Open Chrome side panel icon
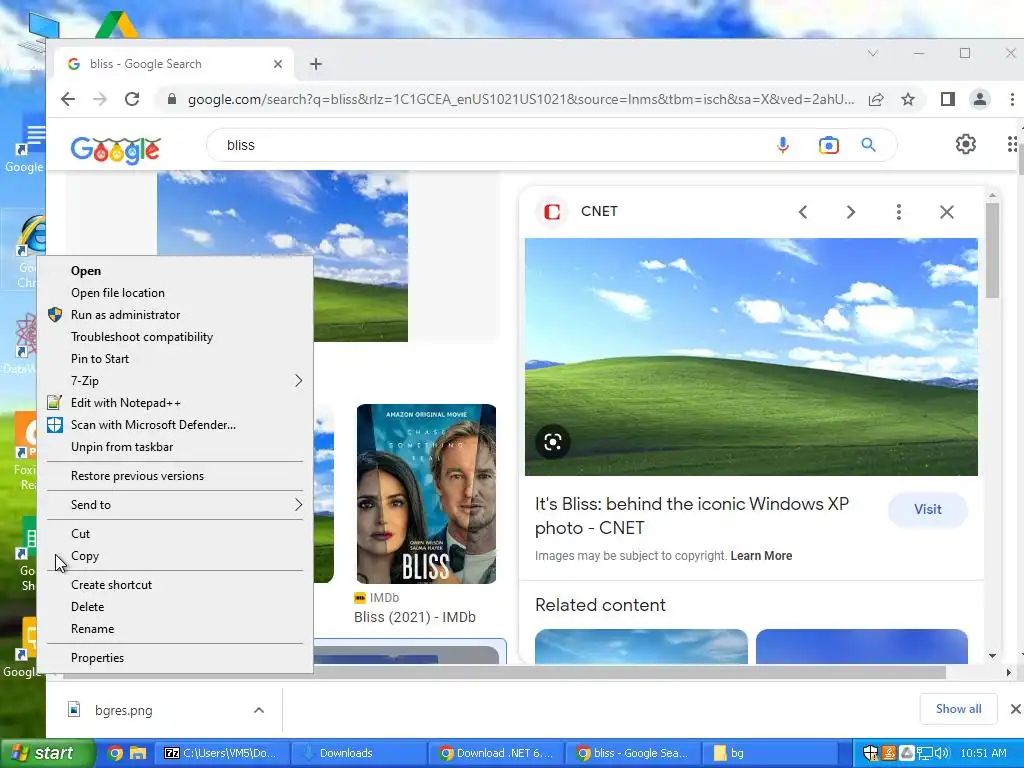The width and height of the screenshot is (1024, 768). (x=948, y=99)
